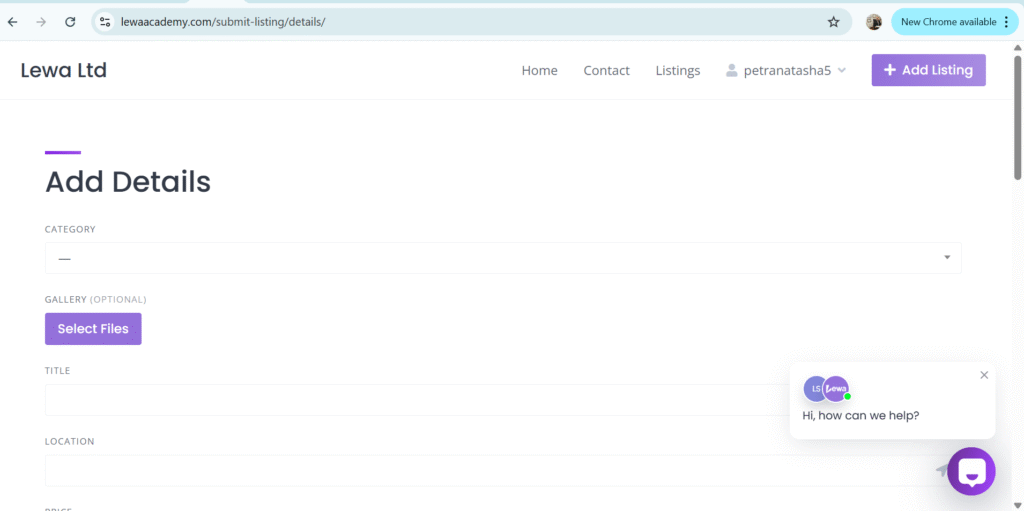Click the browser forward arrow

41,22
